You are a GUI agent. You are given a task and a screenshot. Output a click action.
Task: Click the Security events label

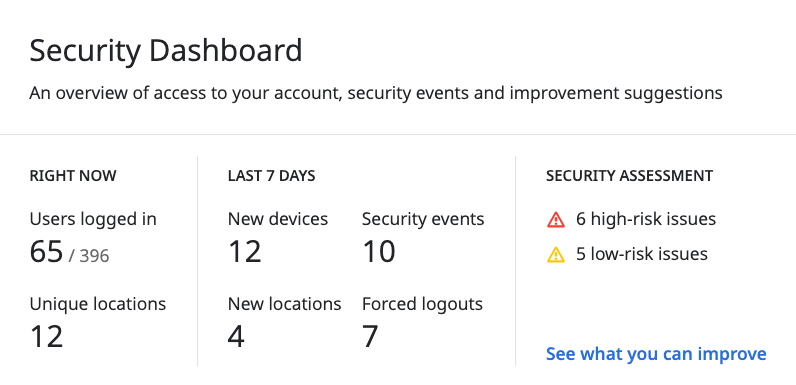tap(423, 219)
